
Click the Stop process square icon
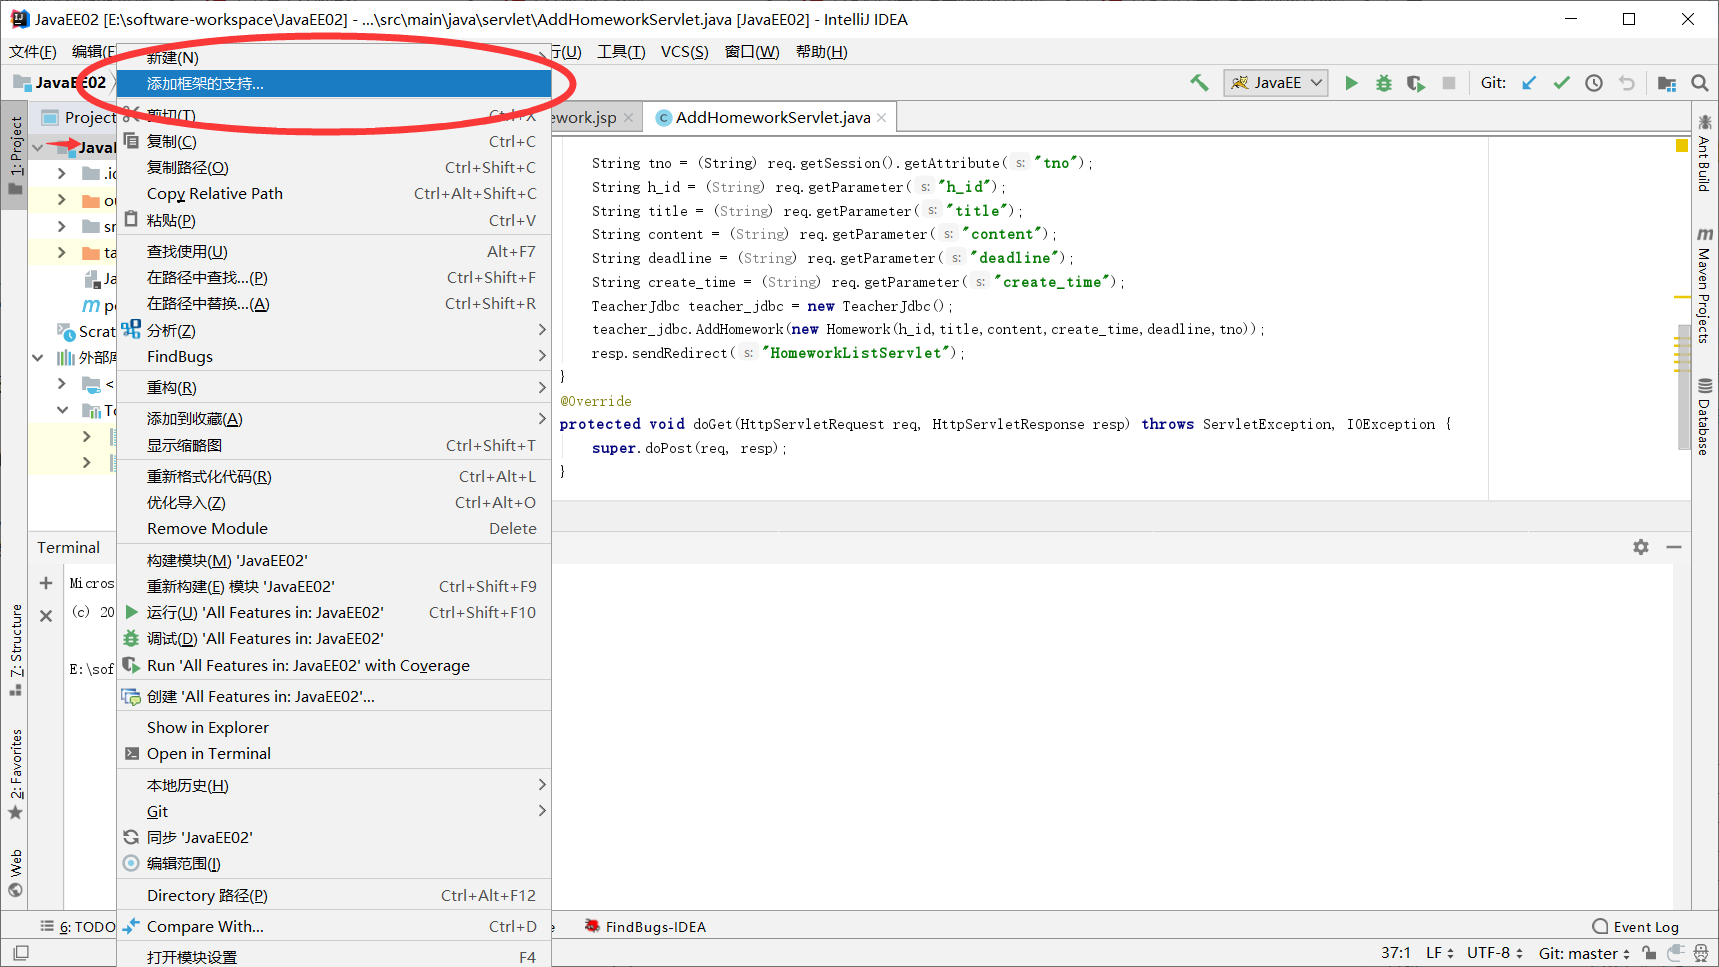click(x=1449, y=83)
